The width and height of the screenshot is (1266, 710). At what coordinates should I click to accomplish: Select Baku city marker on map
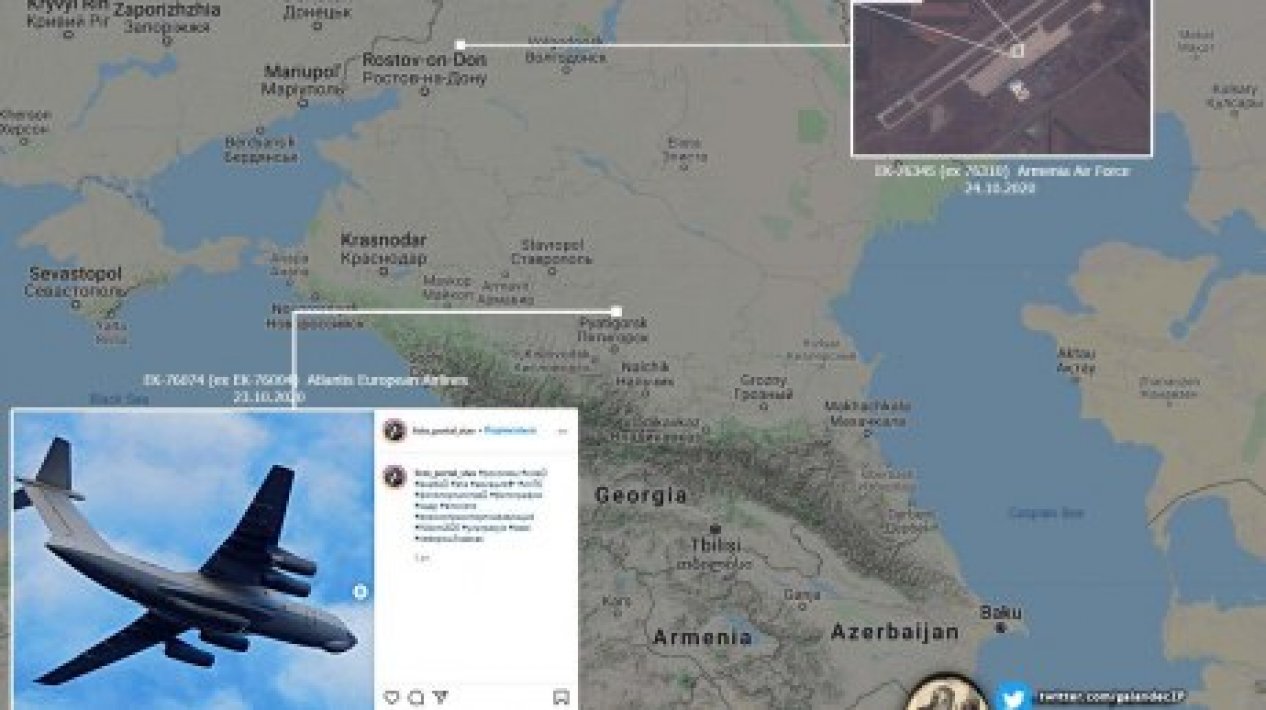click(x=1001, y=627)
